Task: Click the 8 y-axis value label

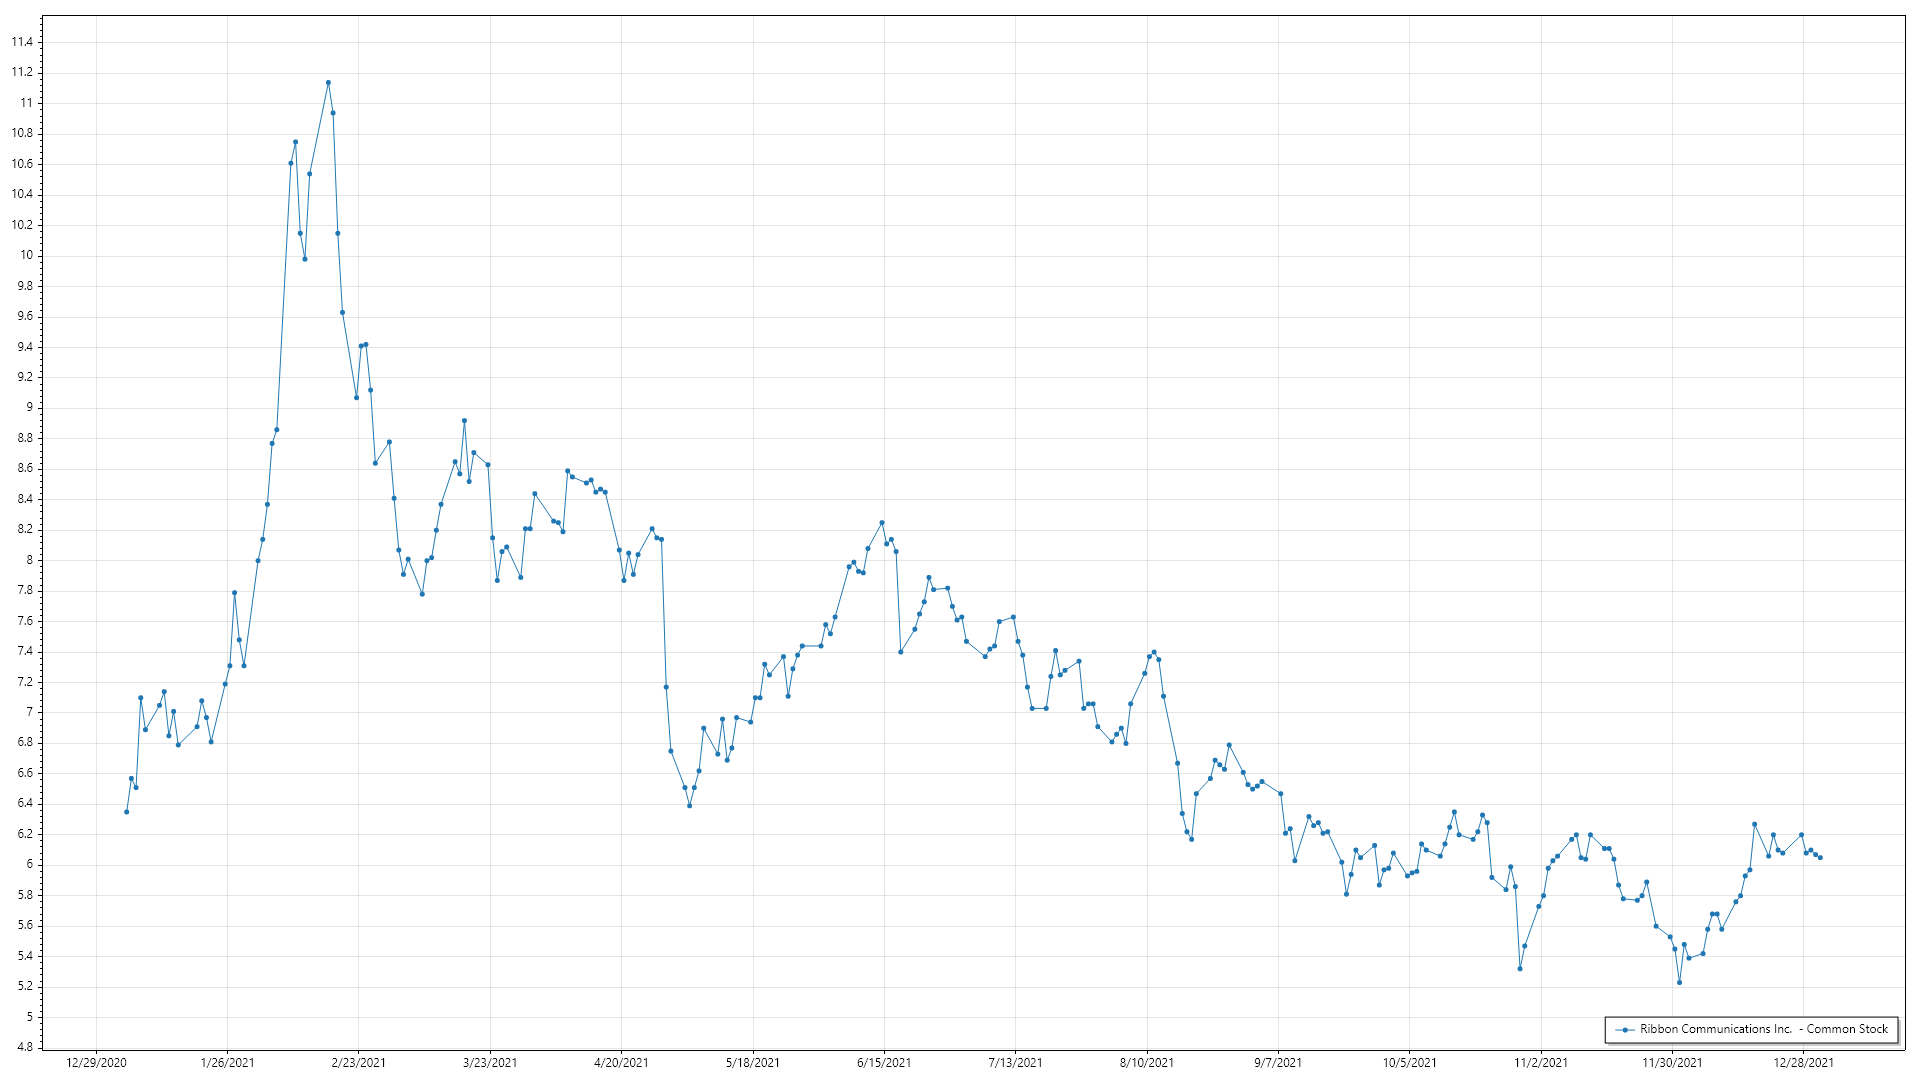Action: [29, 560]
